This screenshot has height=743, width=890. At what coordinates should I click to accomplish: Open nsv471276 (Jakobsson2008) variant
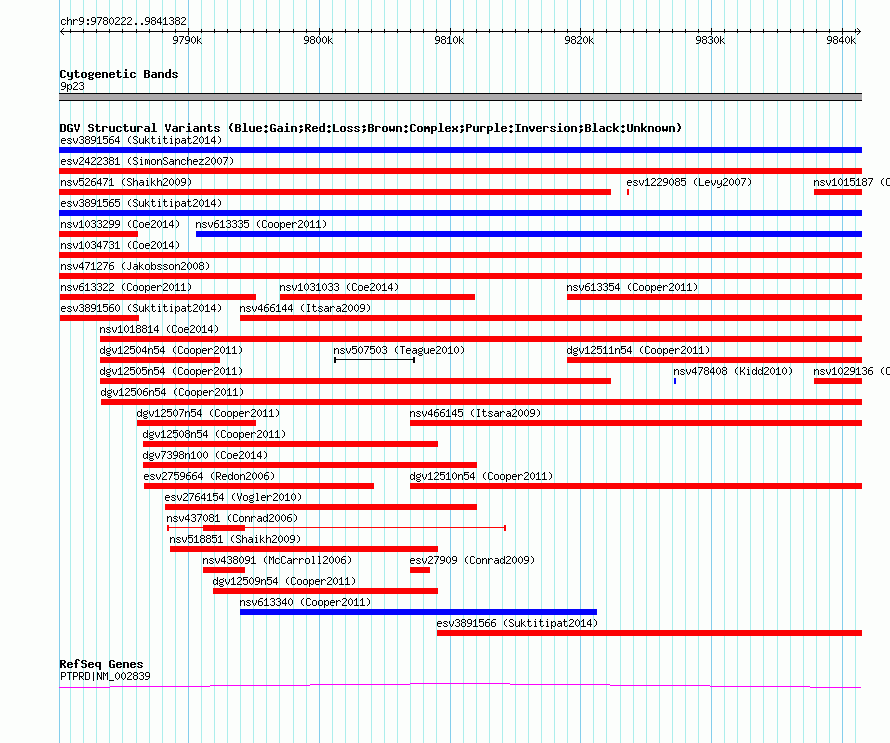click(135, 266)
